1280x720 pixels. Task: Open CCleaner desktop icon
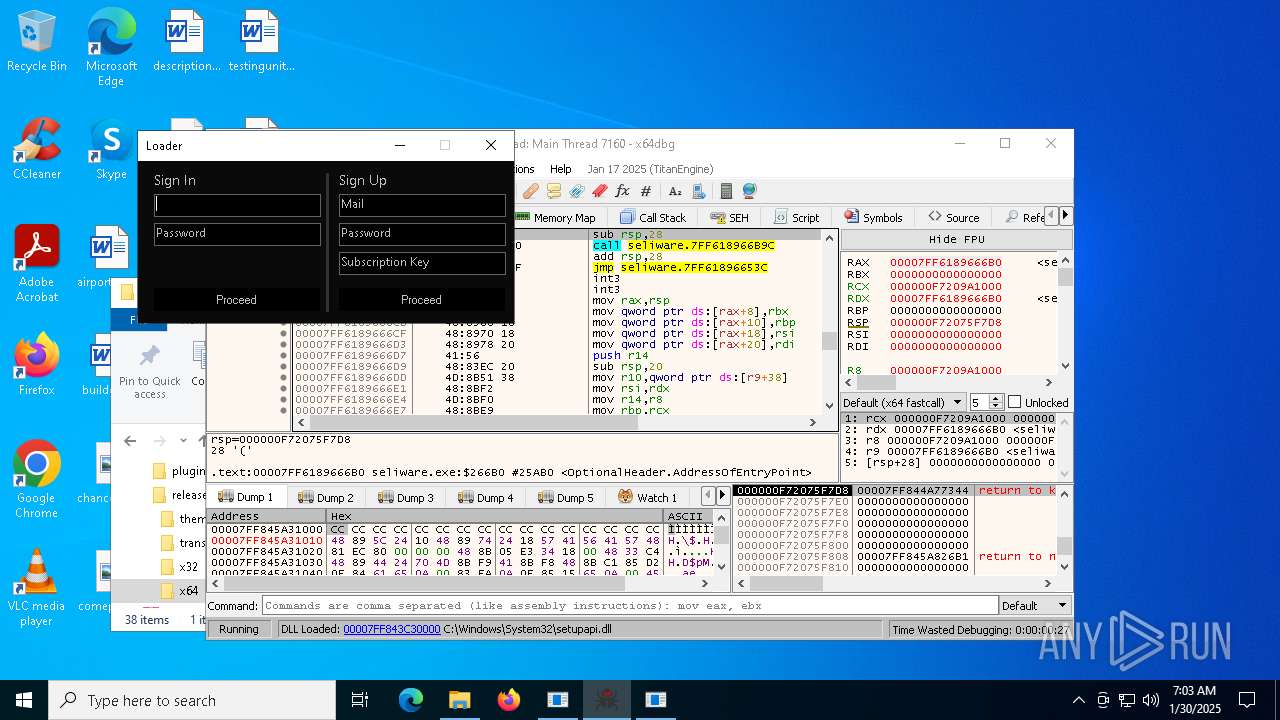(36, 150)
